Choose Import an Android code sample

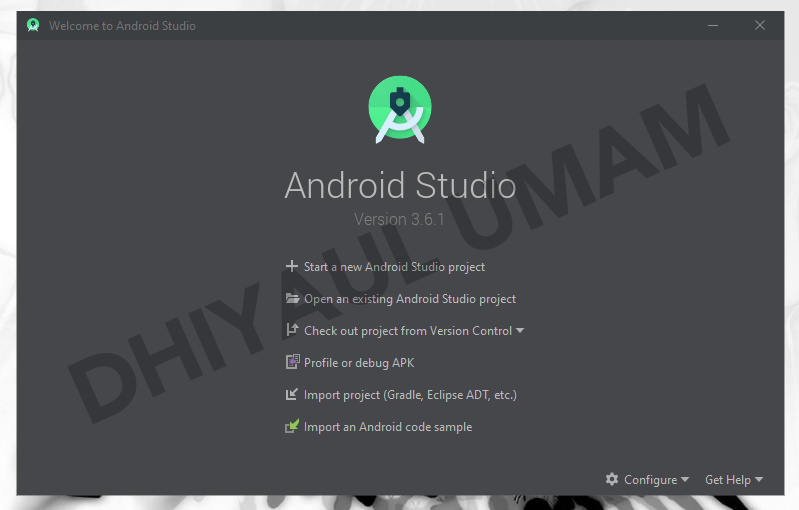pos(388,427)
